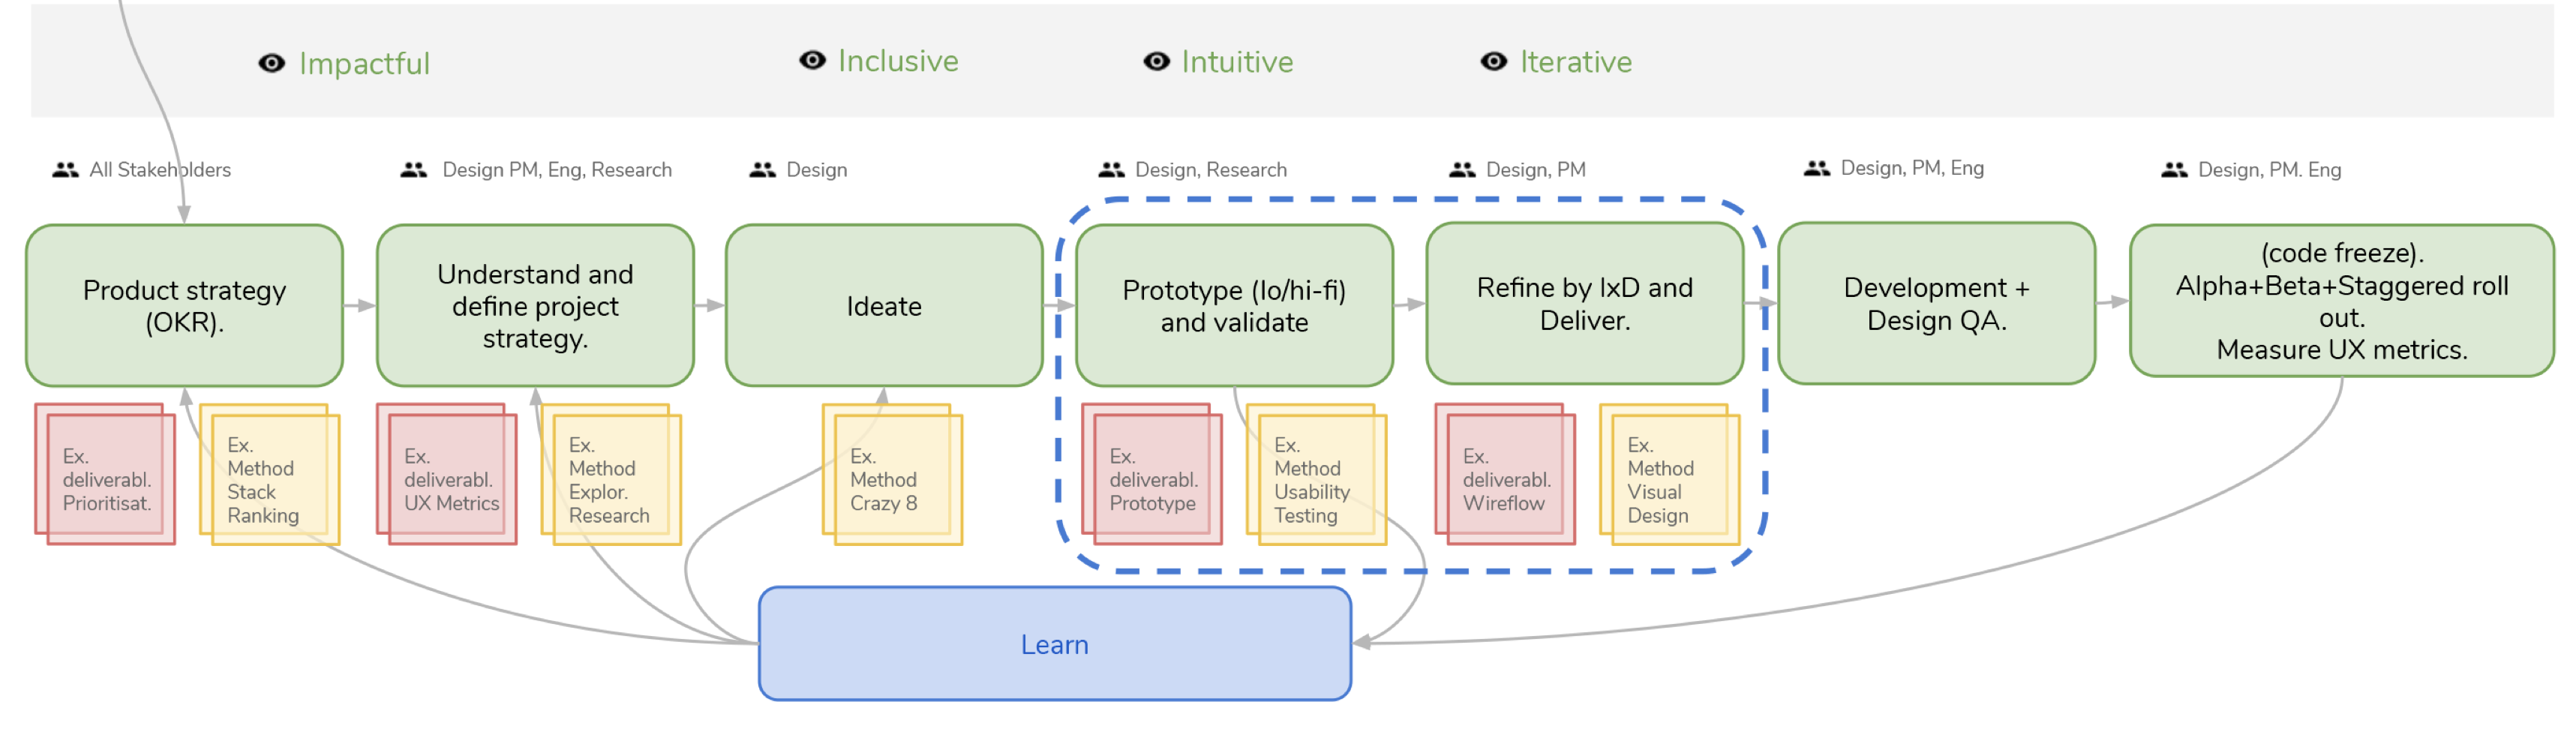
Task: Open the Visual Design method yellow card
Action: click(1670, 475)
